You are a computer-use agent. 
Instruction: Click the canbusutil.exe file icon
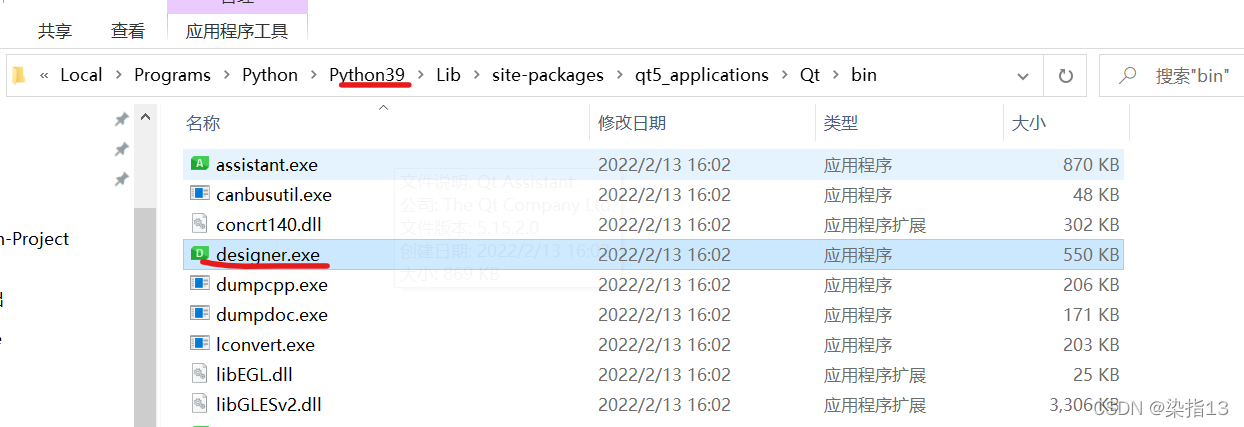(x=200, y=194)
